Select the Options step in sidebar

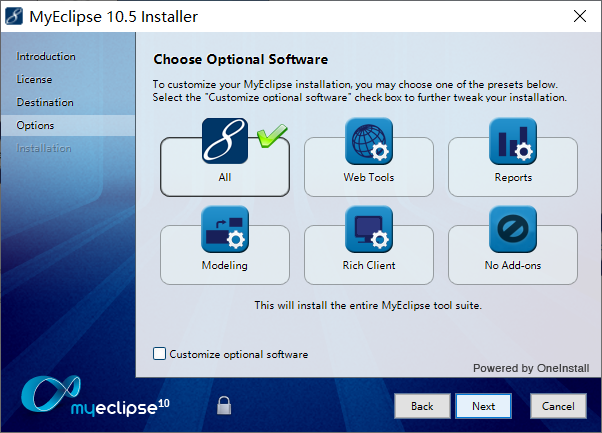click(68, 126)
